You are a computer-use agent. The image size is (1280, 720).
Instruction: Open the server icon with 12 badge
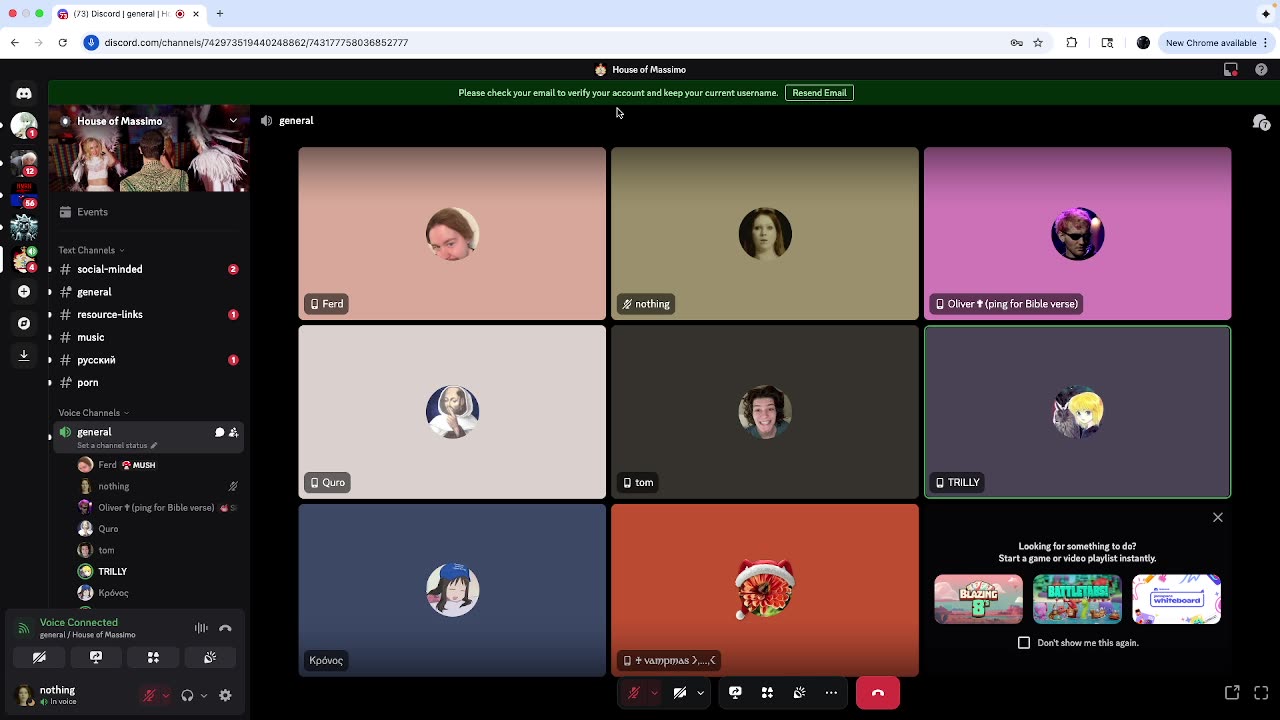tap(24, 161)
